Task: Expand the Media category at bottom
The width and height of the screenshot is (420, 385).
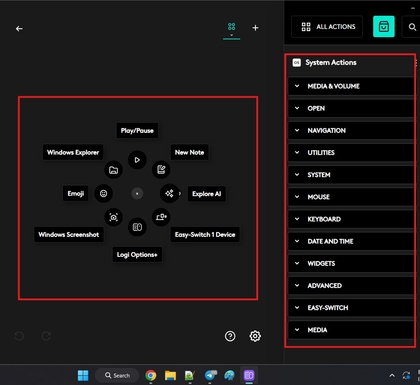Action: (351, 330)
